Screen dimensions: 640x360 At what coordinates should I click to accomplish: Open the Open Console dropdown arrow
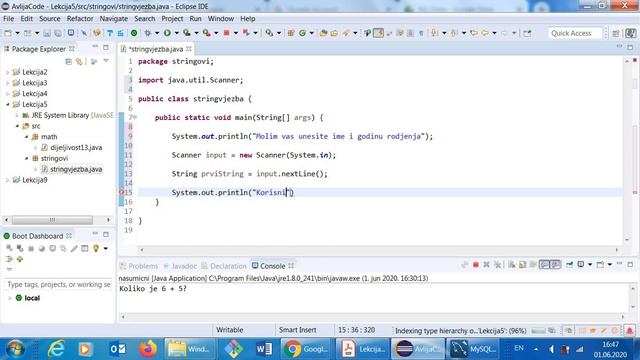(609, 265)
